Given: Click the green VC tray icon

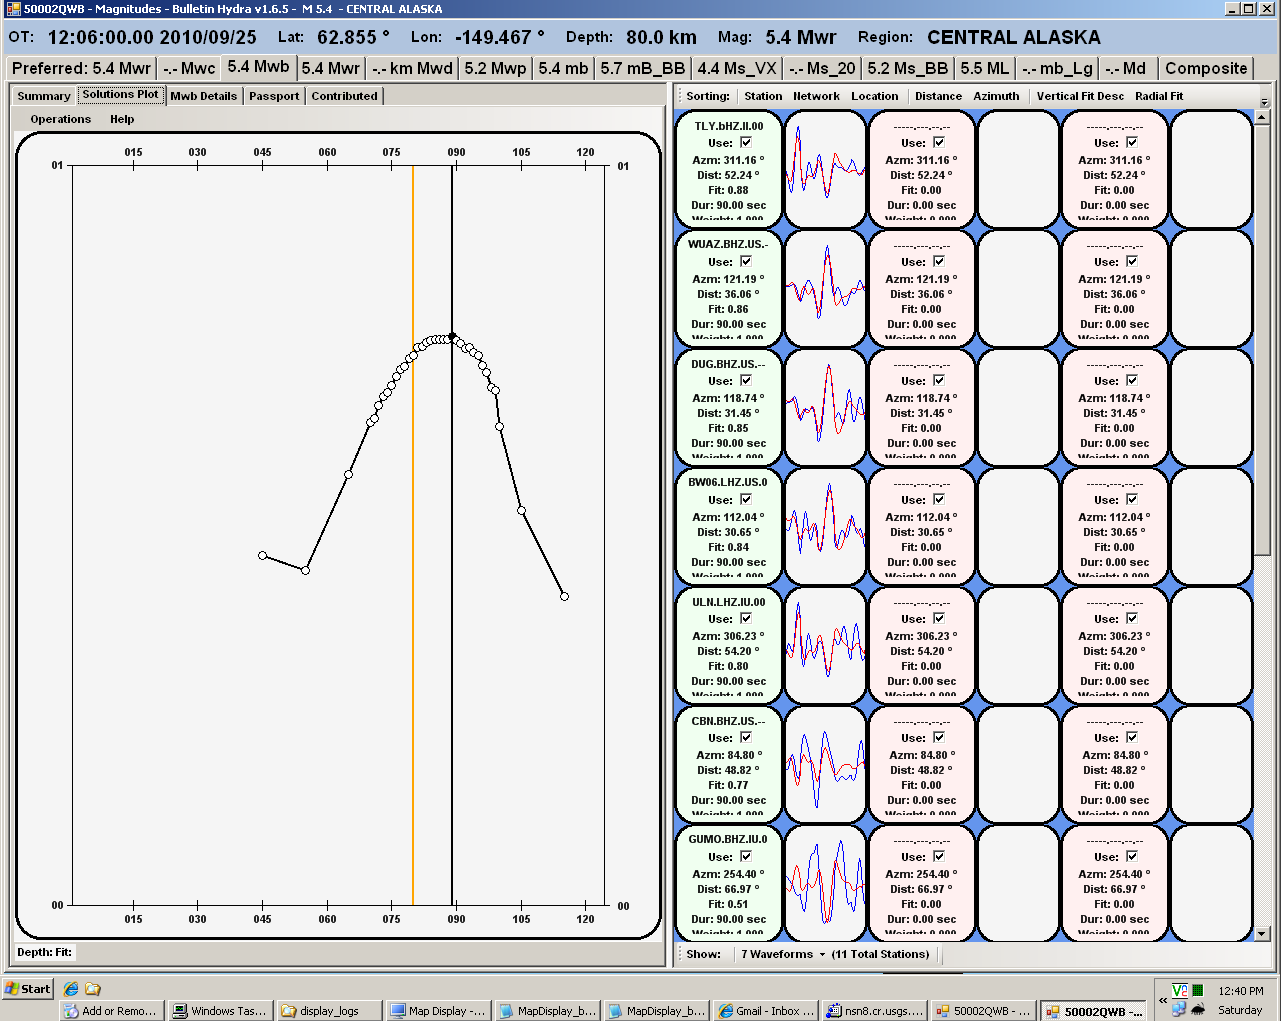Looking at the screenshot, I should tap(1179, 991).
